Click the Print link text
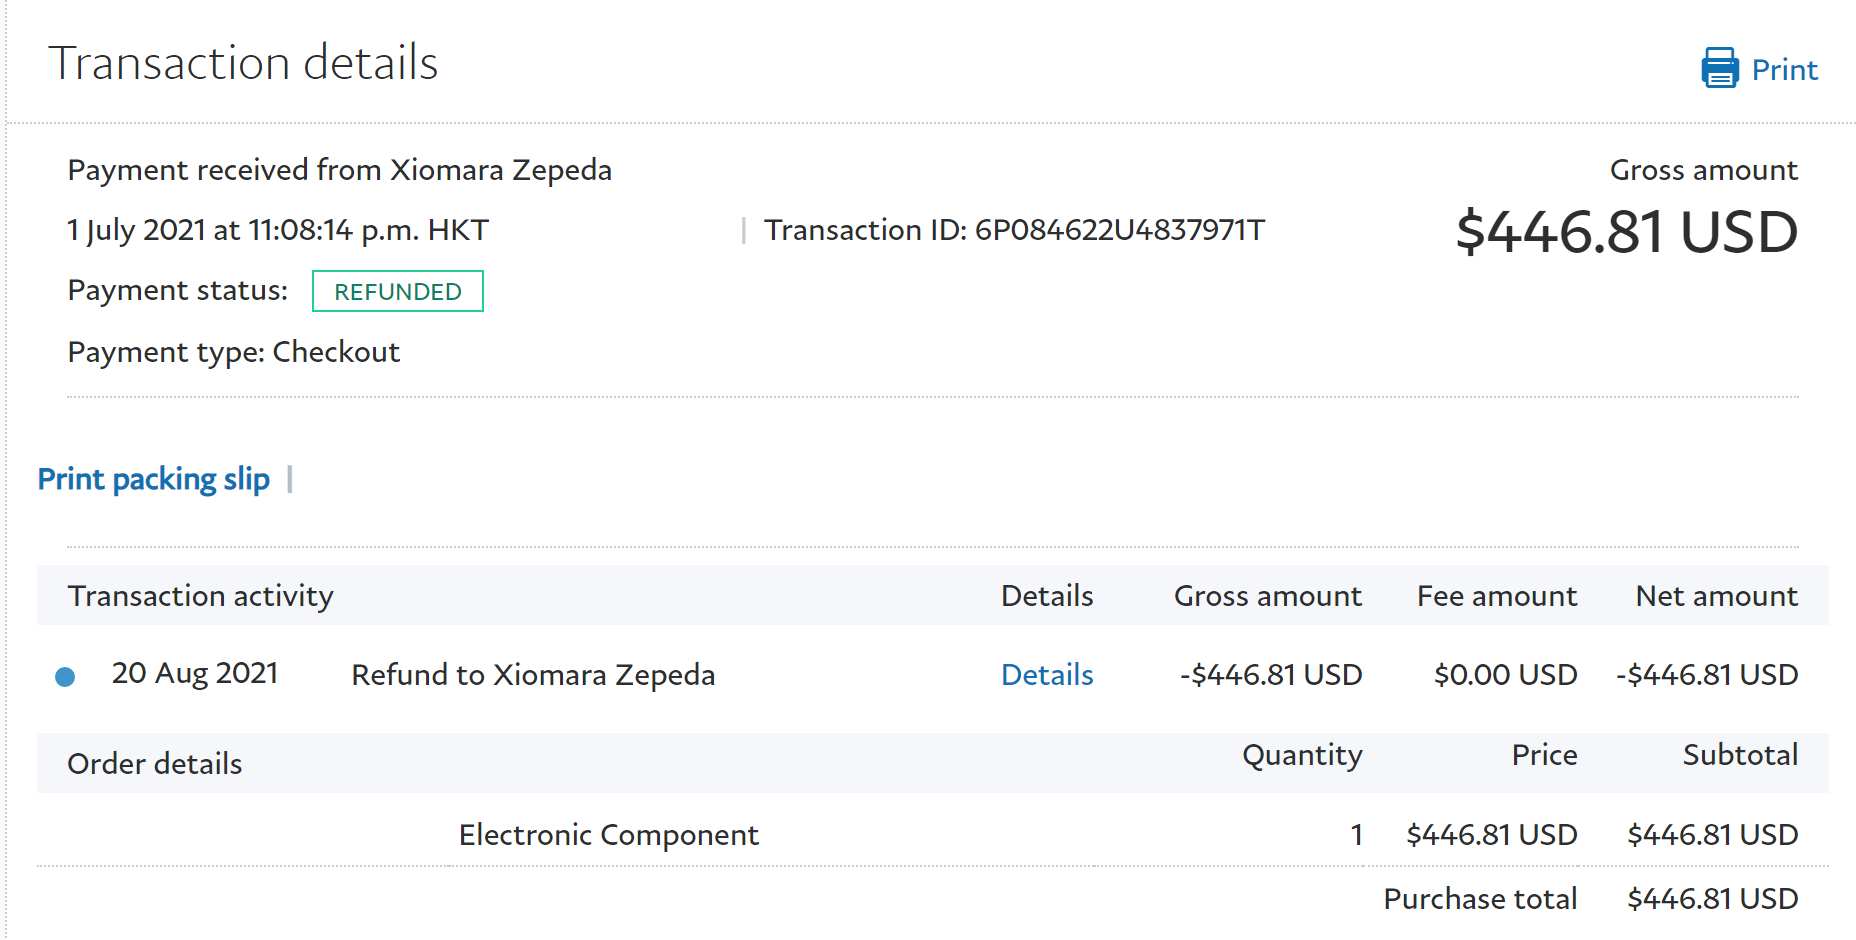Screen dimensions: 1856x940 tap(1784, 70)
